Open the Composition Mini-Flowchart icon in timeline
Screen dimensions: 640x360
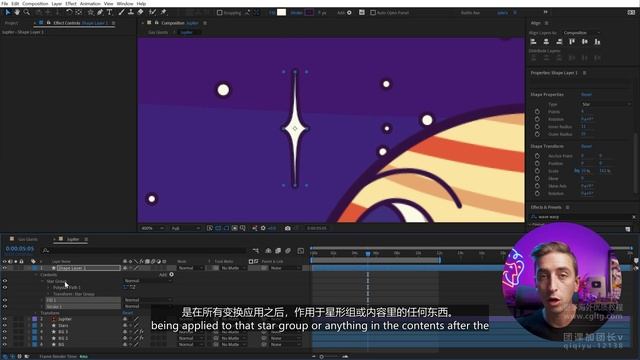[256, 251]
